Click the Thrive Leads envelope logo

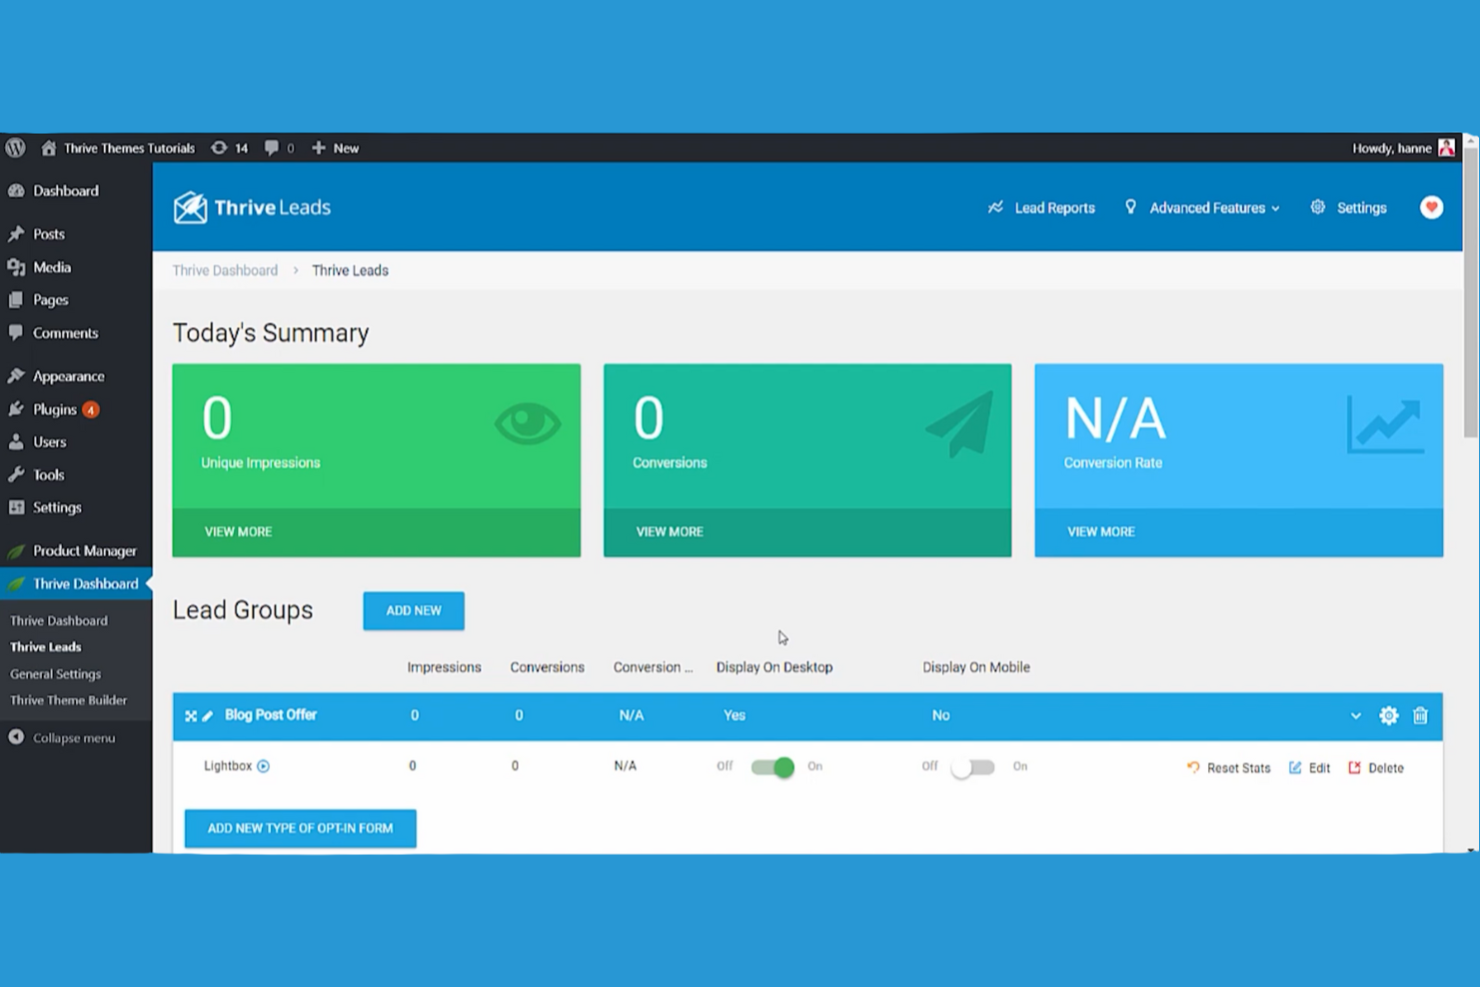[189, 206]
